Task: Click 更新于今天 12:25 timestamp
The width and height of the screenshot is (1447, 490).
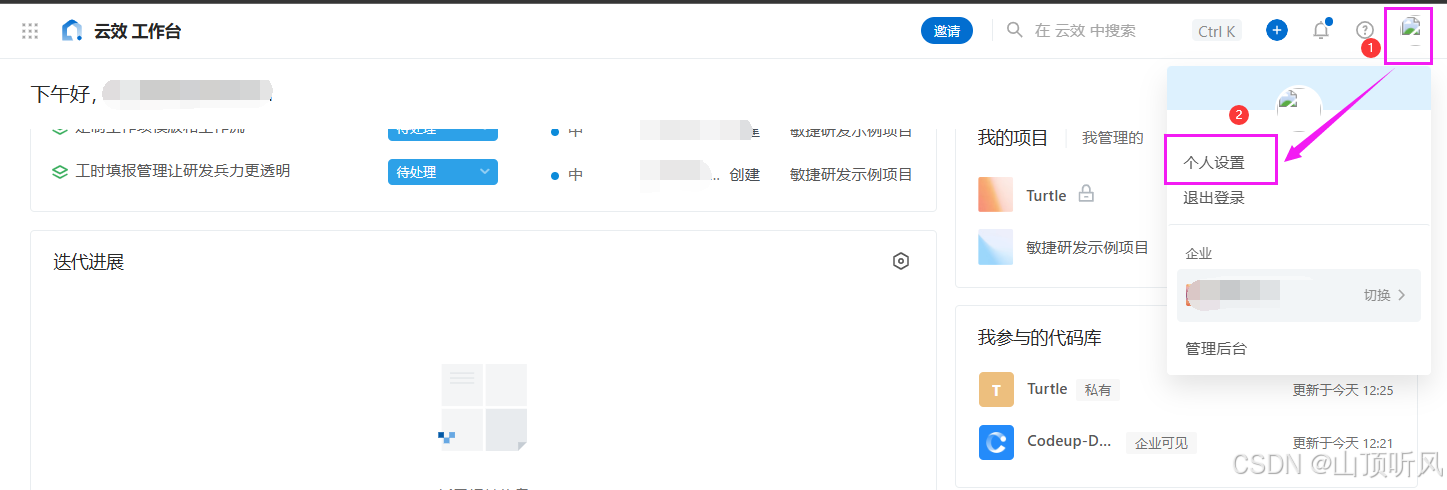Action: [1343, 390]
